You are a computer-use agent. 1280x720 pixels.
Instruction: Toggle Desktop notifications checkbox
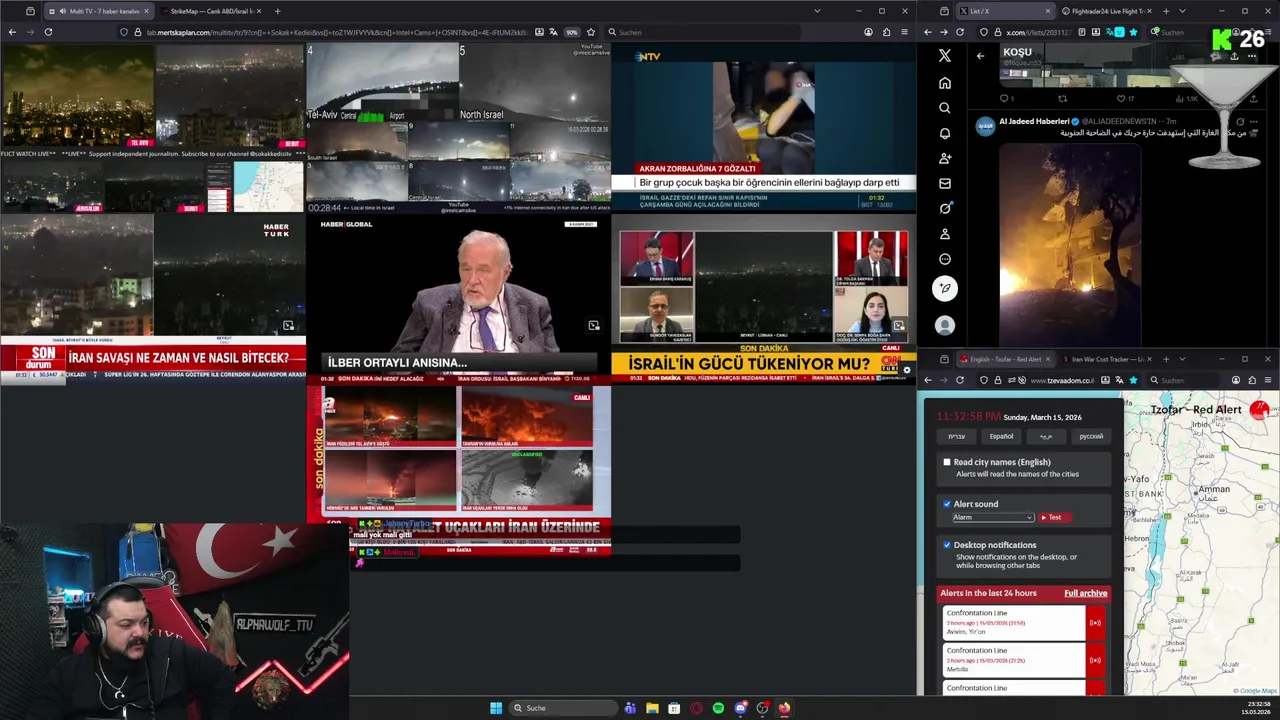(x=947, y=545)
